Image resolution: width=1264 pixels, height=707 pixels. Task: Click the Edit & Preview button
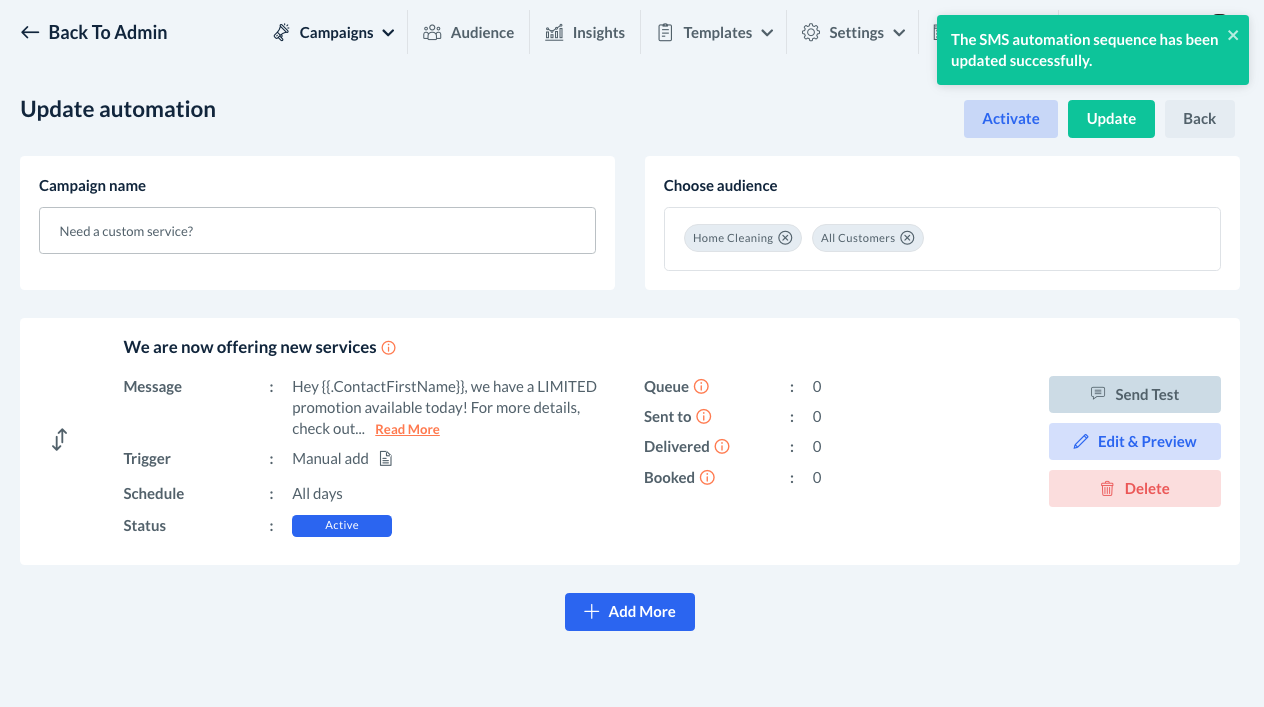coord(1134,442)
